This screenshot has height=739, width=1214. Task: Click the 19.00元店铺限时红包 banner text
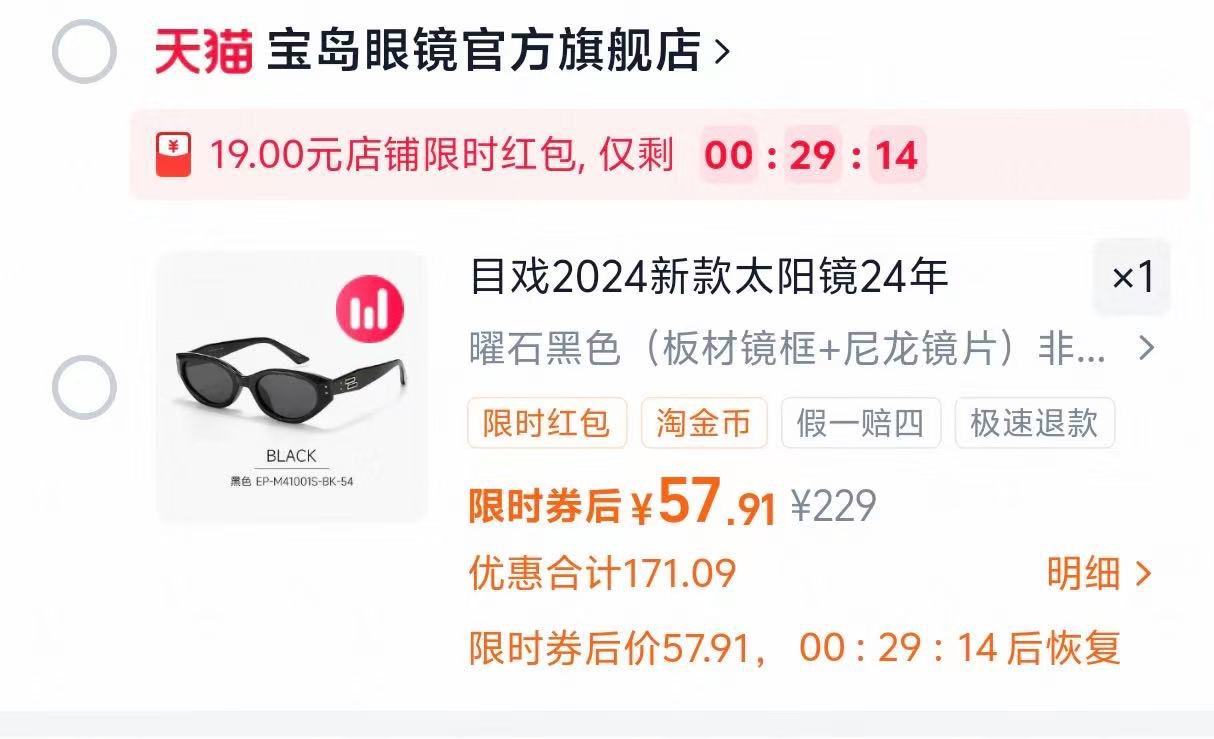[441, 156]
